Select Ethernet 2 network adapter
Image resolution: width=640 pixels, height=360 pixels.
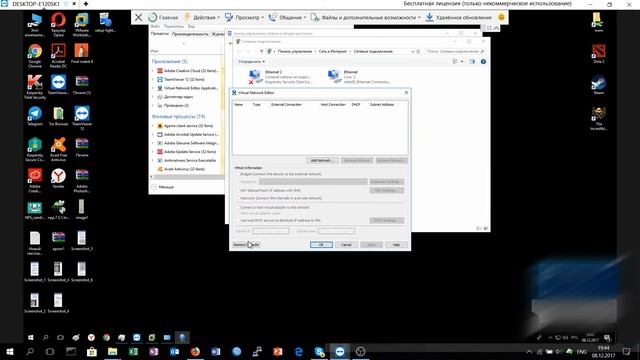280,77
